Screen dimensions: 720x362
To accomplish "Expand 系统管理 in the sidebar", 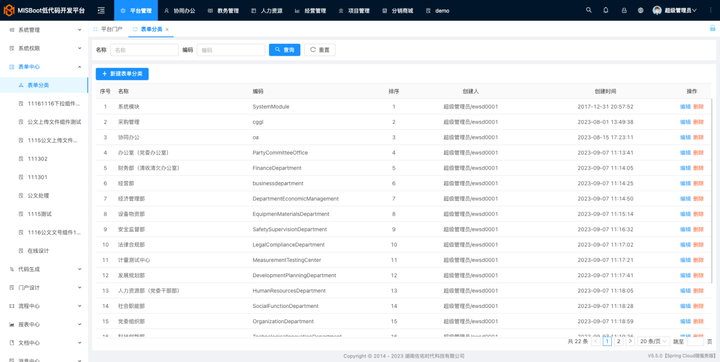I will (x=44, y=30).
